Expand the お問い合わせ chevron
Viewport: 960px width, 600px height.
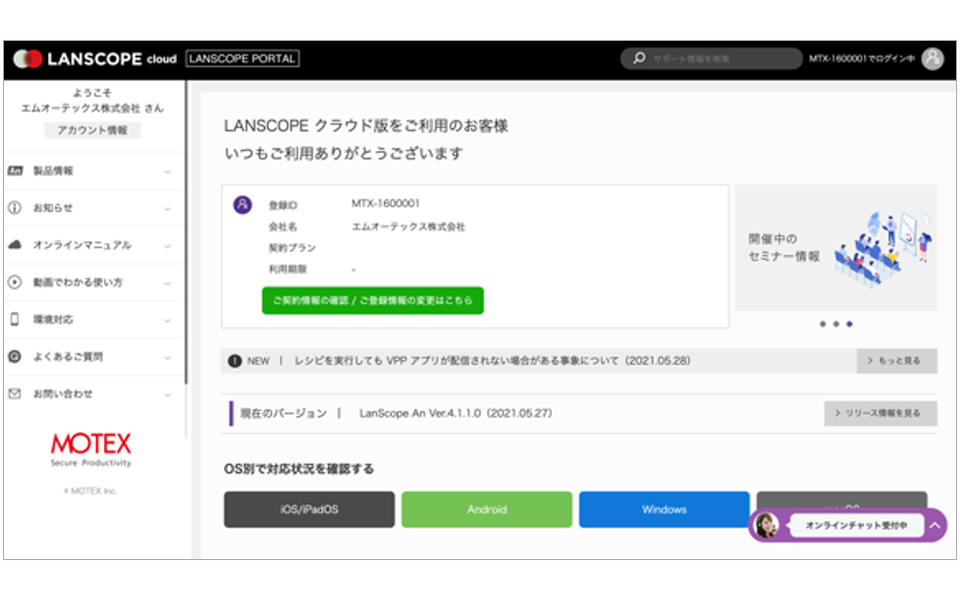click(167, 395)
